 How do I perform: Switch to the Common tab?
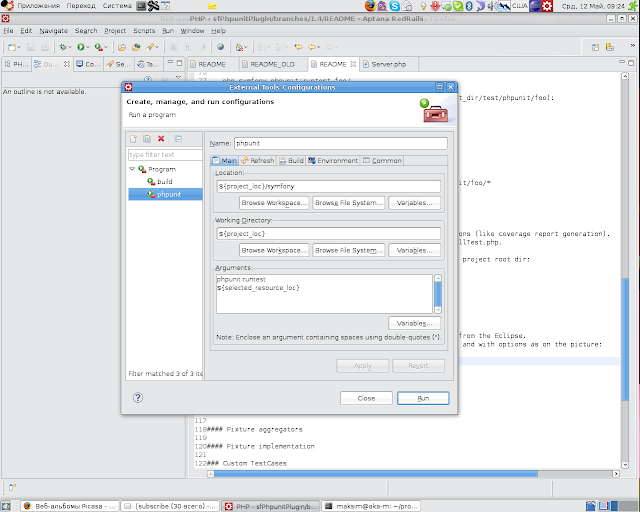[382, 160]
